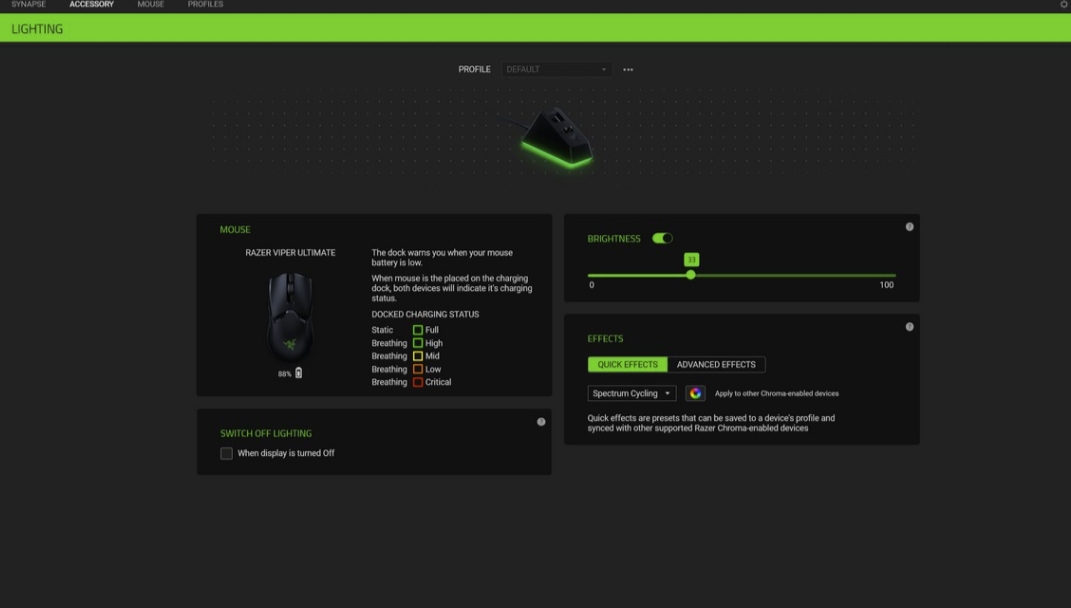This screenshot has width=1071, height=608.
Task: Click the orange Low status color swatch
Action: click(417, 369)
